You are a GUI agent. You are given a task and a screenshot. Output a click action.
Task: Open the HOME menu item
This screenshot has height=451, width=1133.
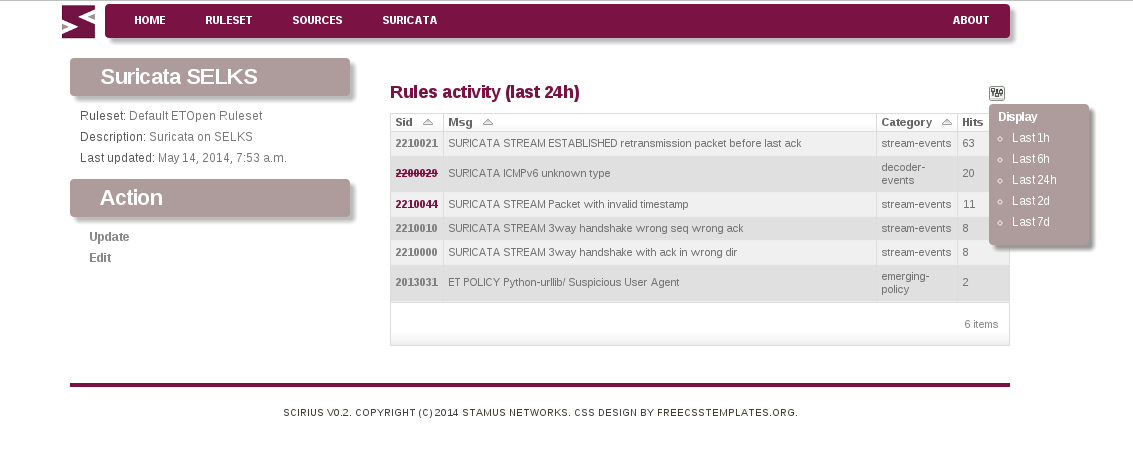pyautogui.click(x=150, y=20)
